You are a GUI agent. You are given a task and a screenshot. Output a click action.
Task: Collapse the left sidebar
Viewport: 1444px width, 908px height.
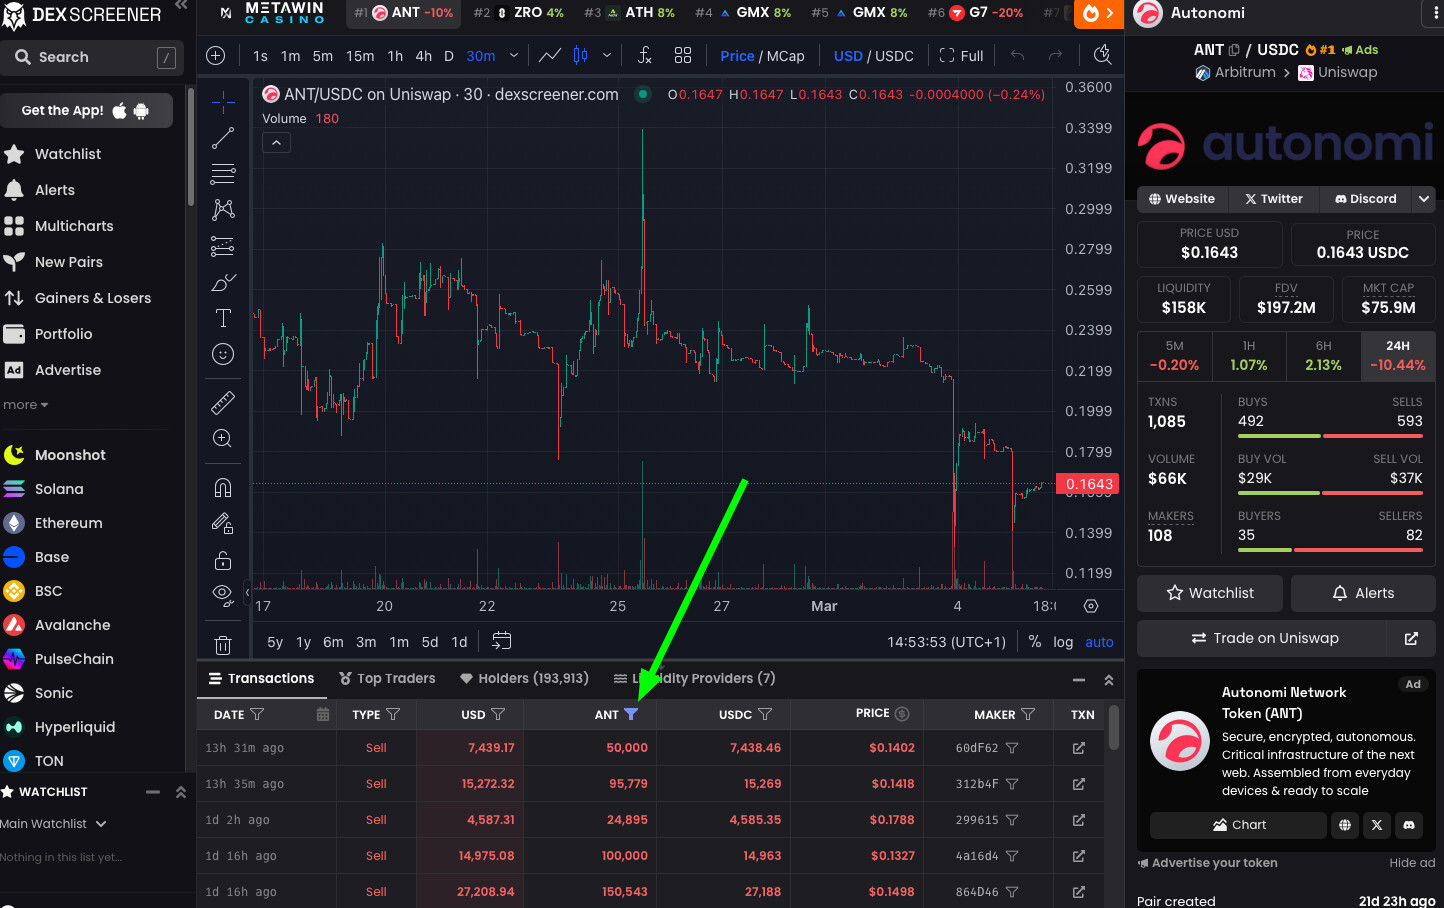point(181,6)
